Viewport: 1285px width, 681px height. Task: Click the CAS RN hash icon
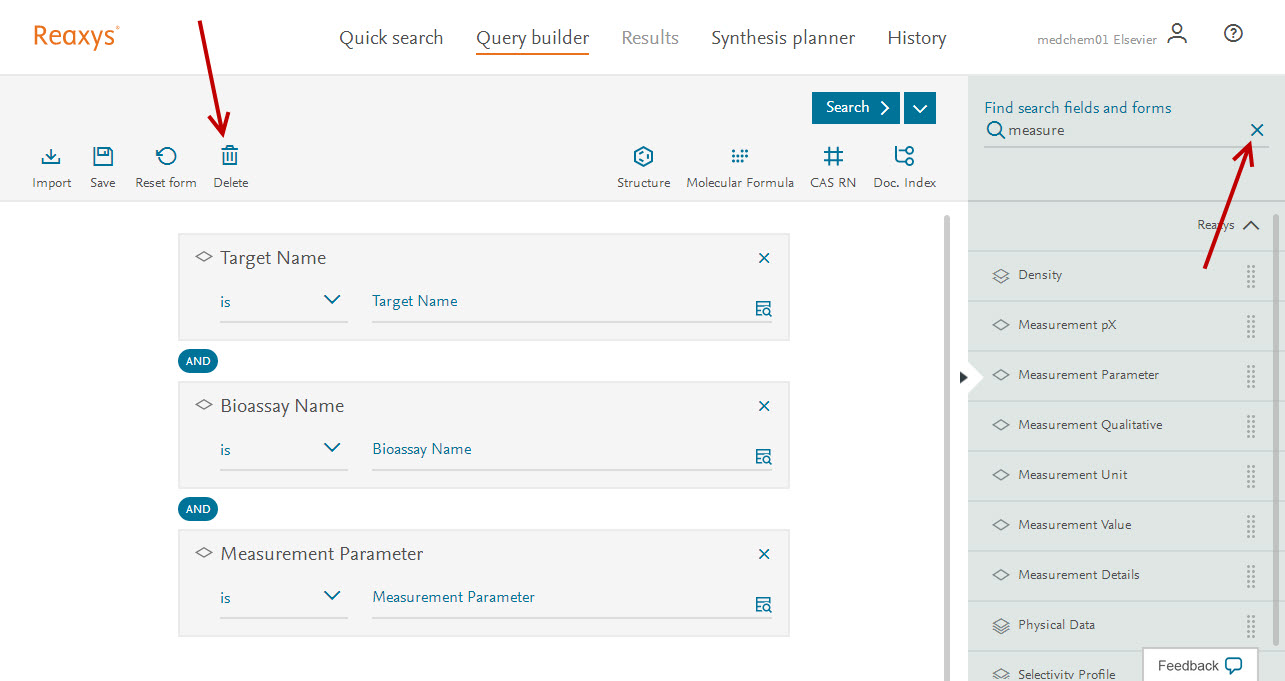833,157
